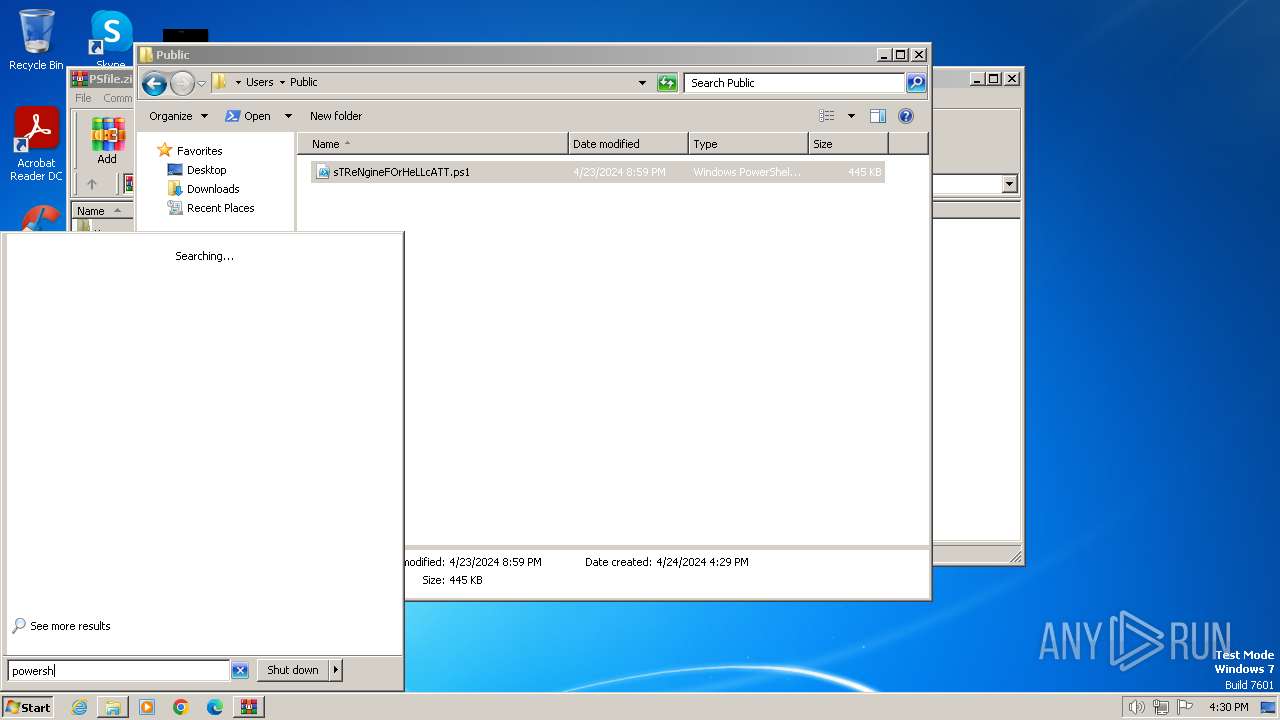Click the Explorer Forward navigation arrow
1280x720 pixels.
point(182,83)
